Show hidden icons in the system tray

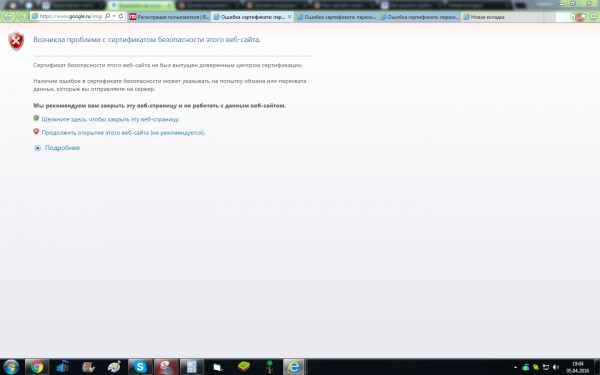point(515,367)
